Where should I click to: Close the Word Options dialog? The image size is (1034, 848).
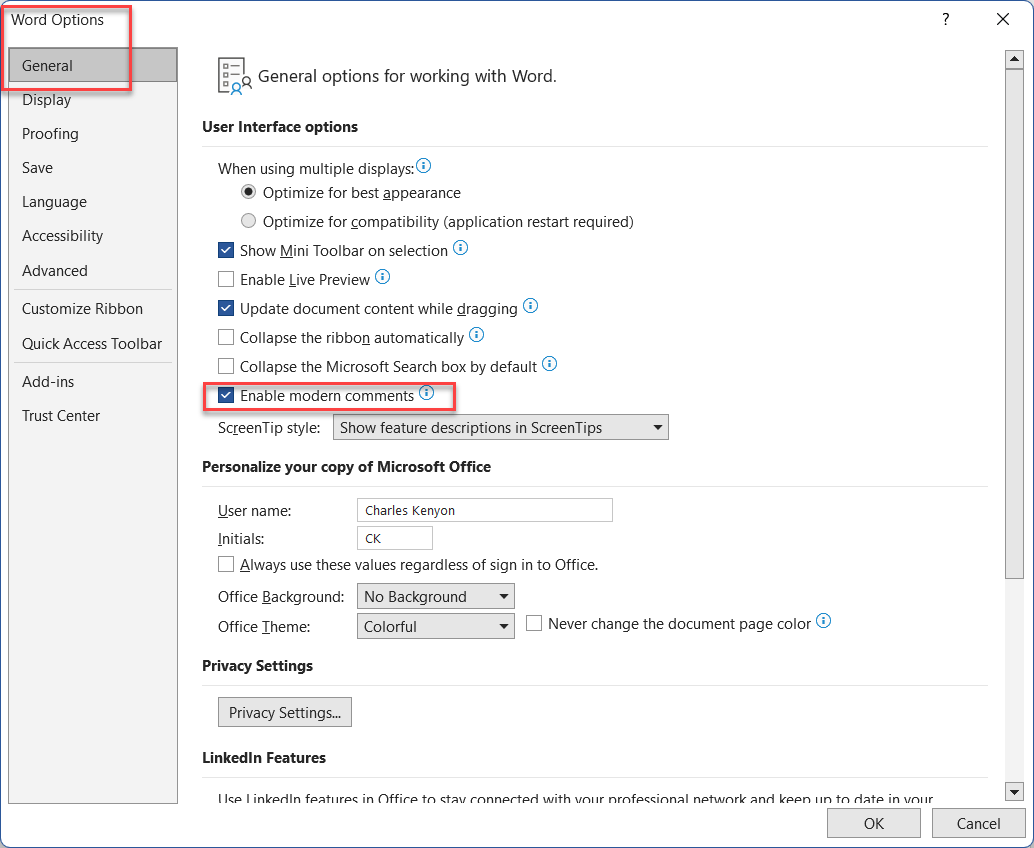point(1003,19)
